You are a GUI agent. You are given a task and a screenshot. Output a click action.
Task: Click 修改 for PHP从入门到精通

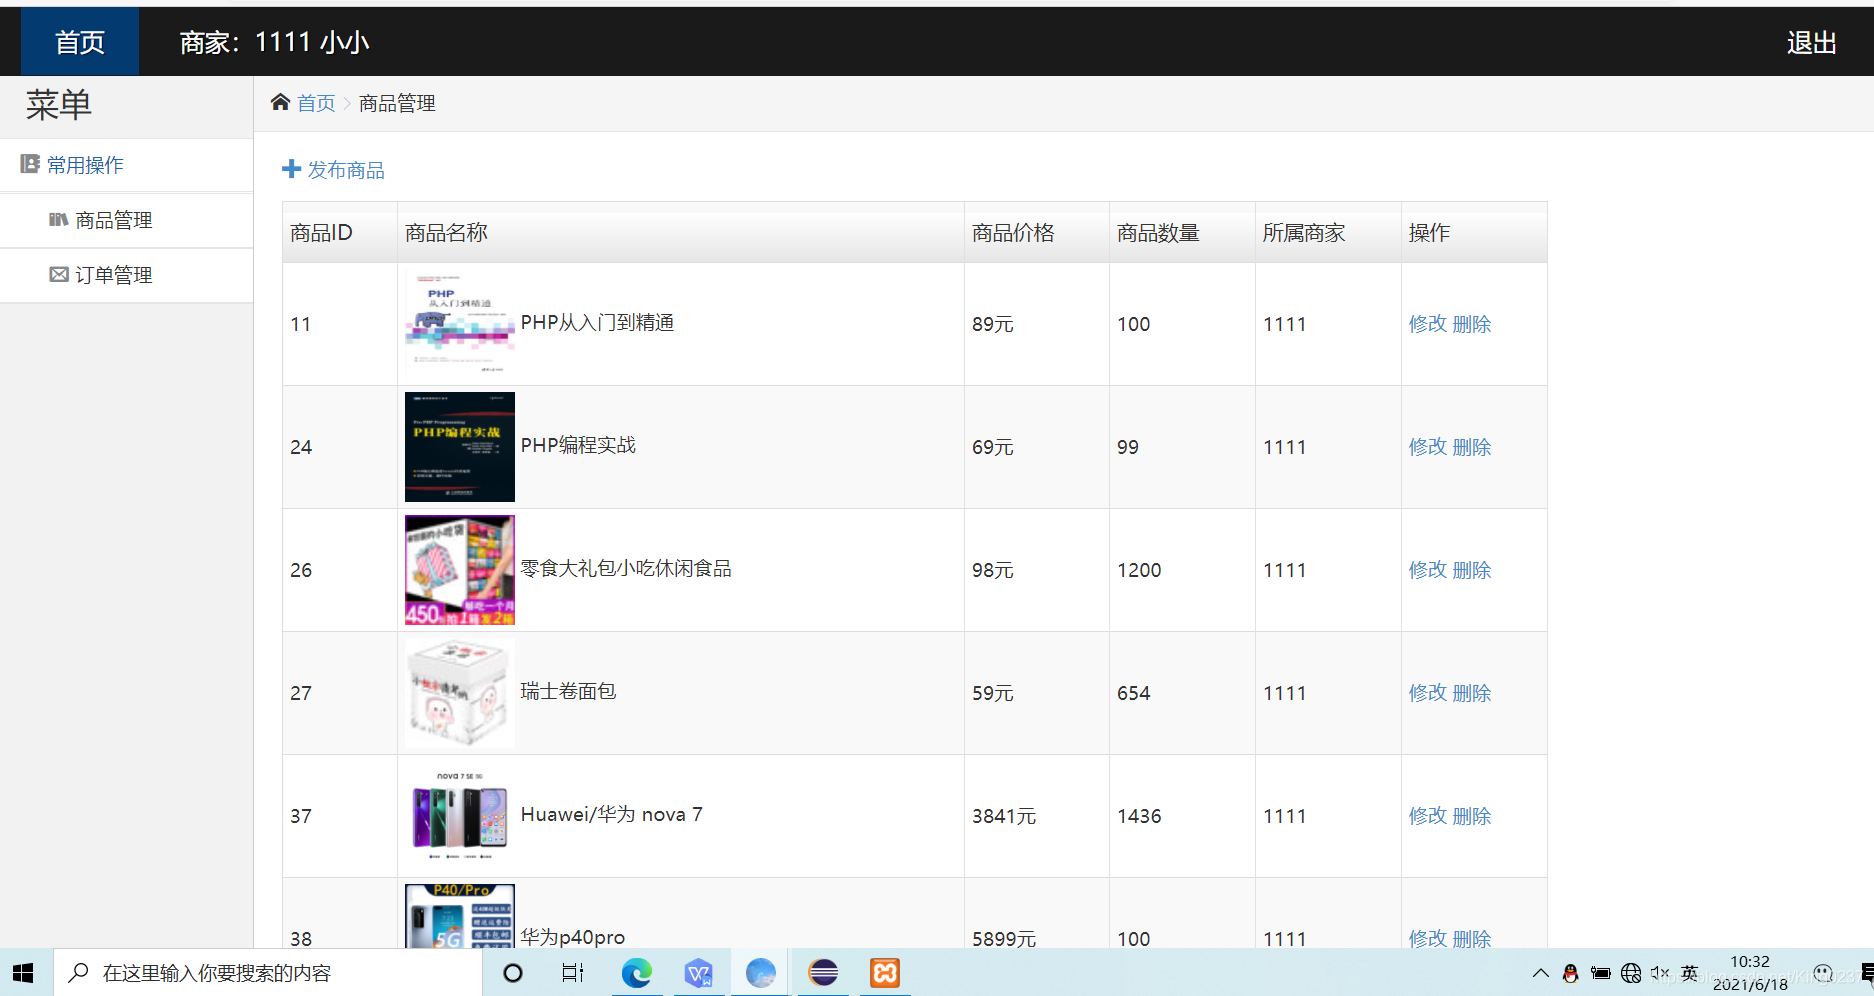point(1427,324)
